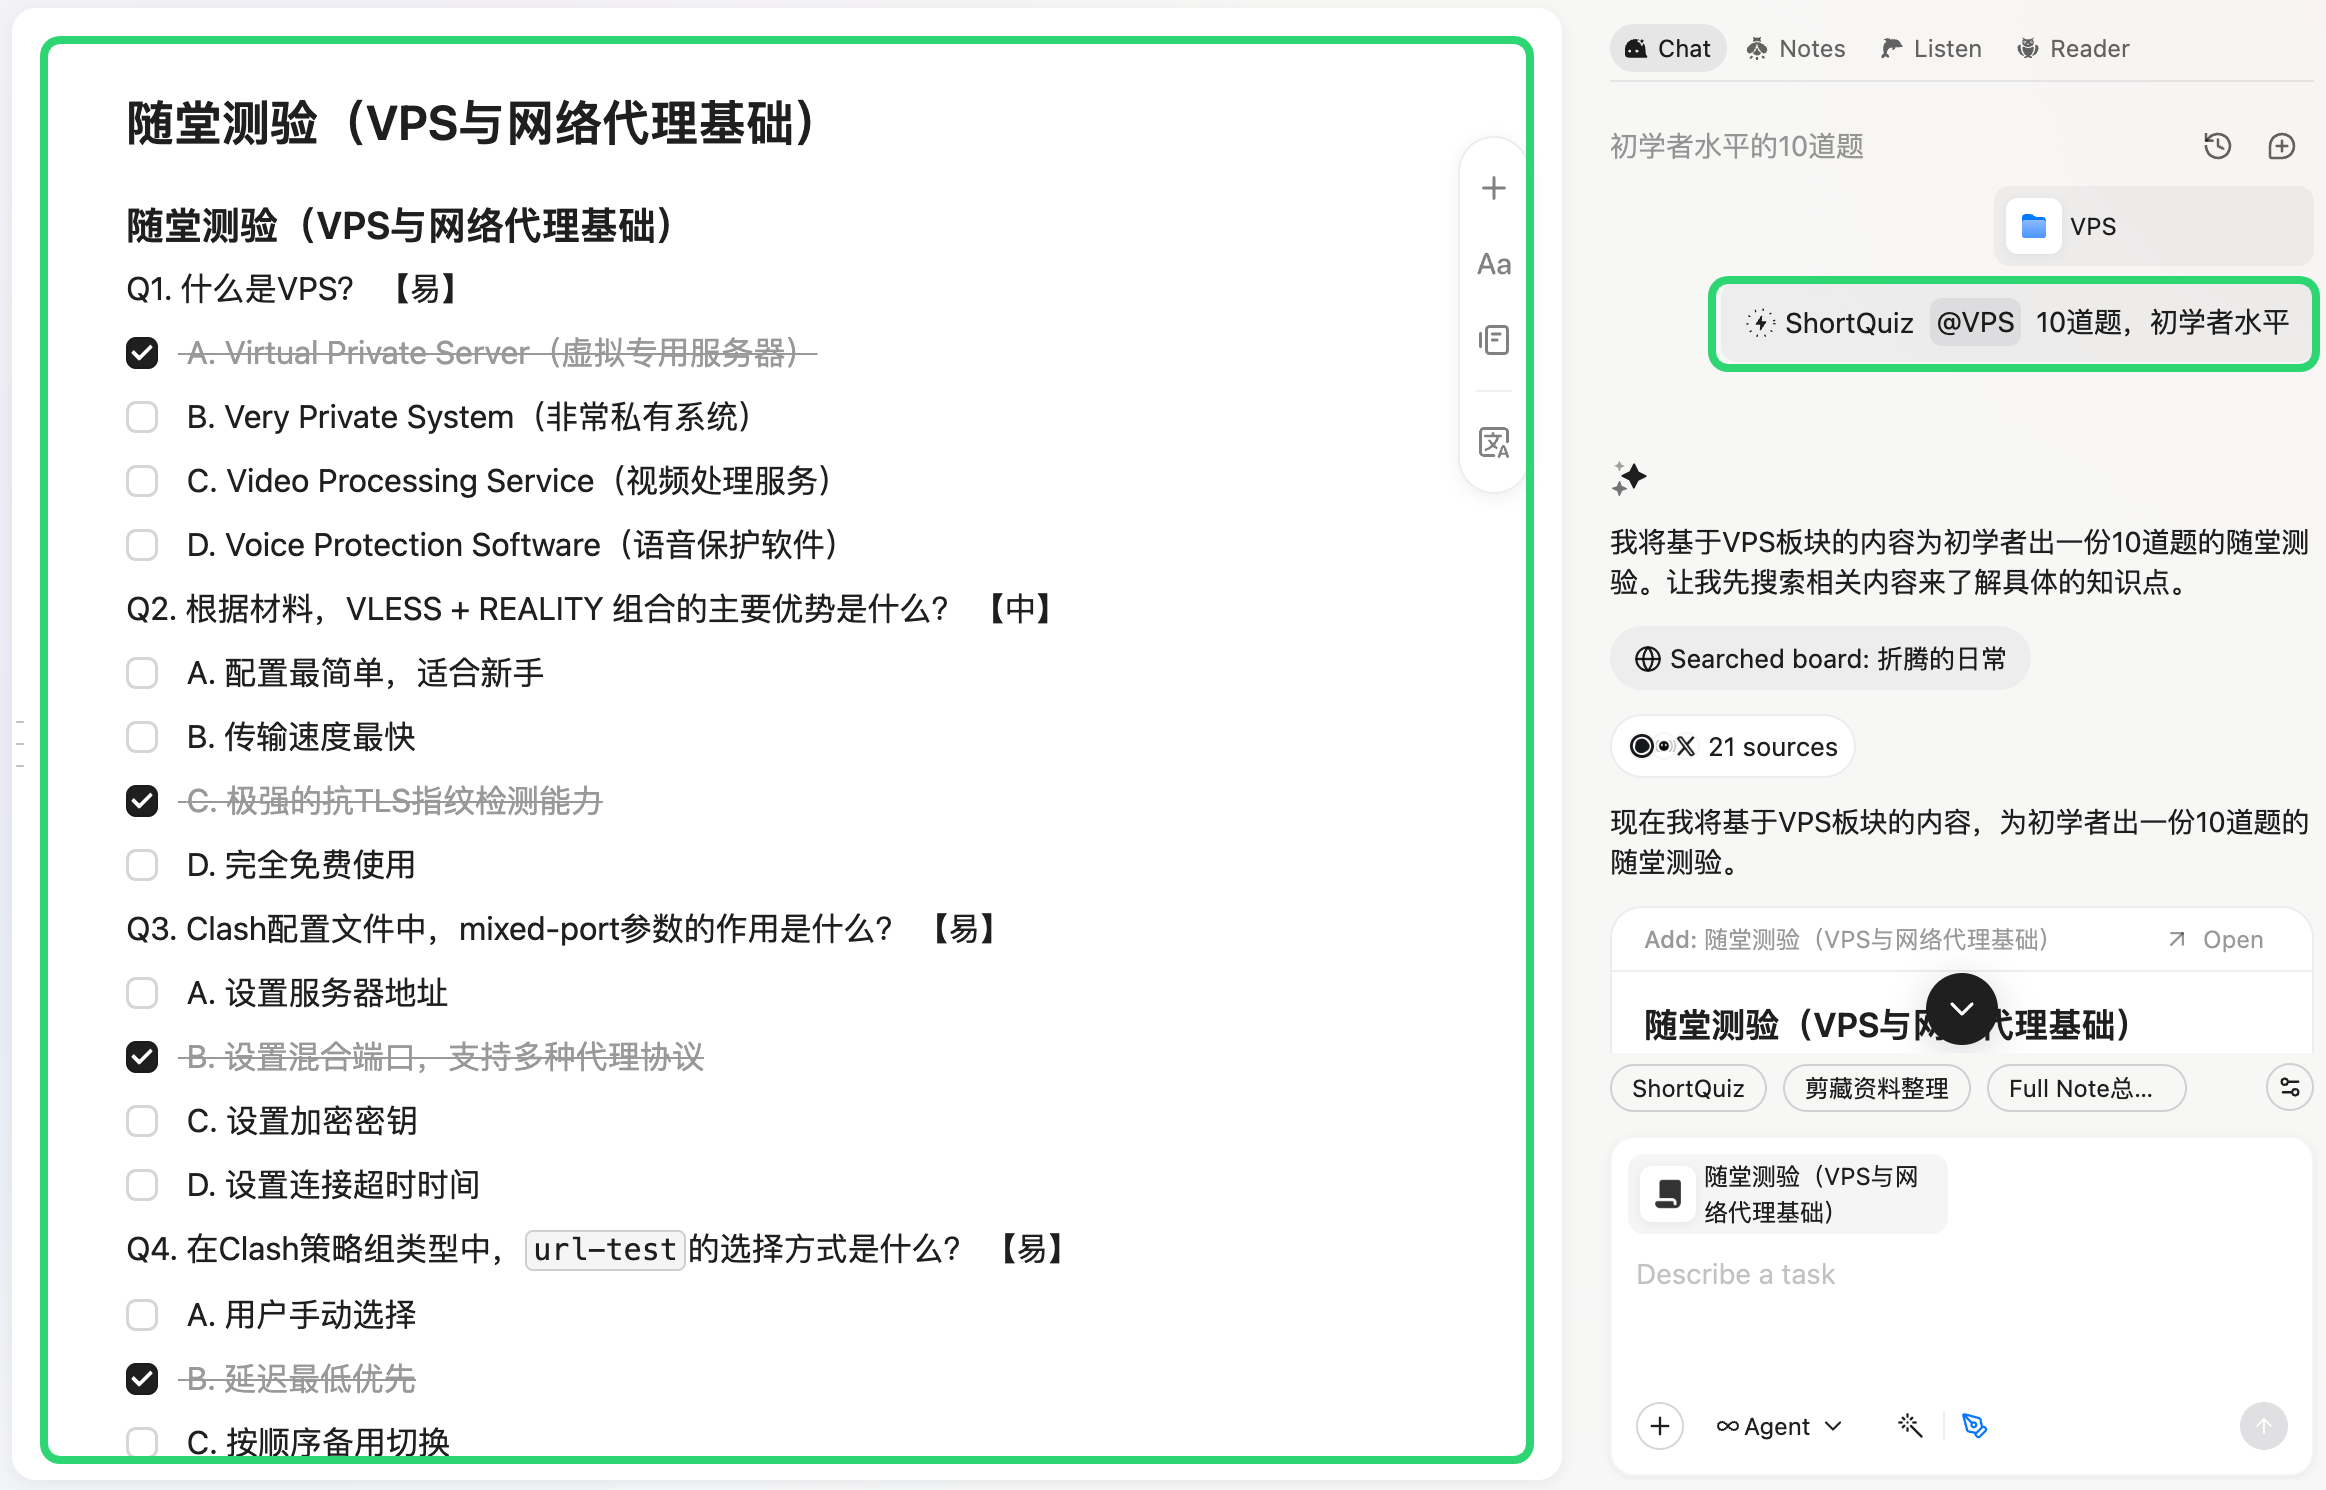Open the Aa font settings icon
Screen dimensions: 2326x1490
[x=1493, y=265]
